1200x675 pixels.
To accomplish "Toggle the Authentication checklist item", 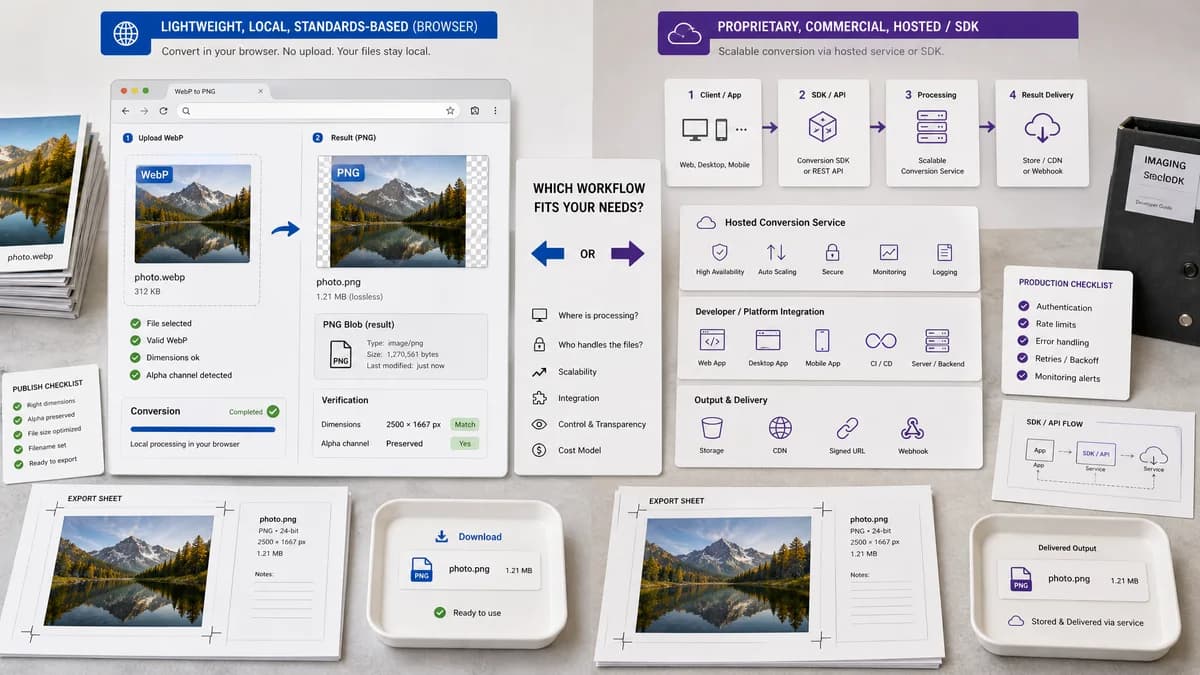I will tap(1023, 306).
